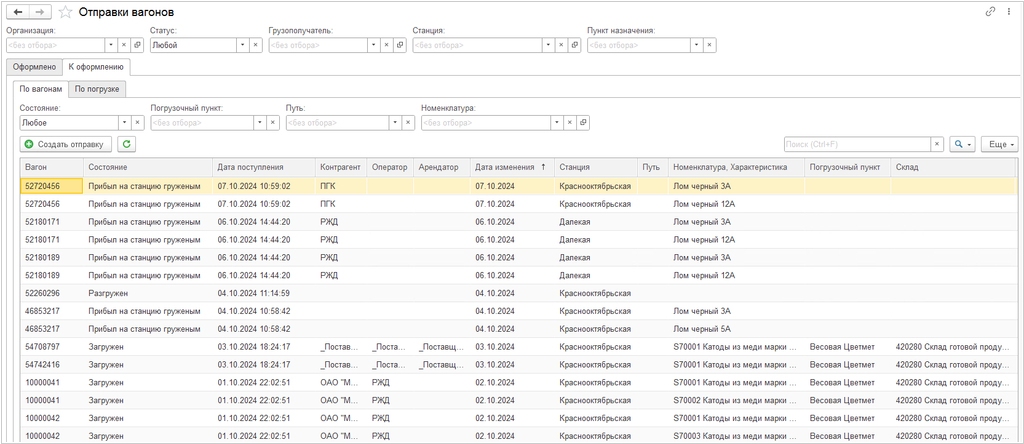
Task: Copy the page link using the chain icon
Action: pyautogui.click(x=990, y=12)
